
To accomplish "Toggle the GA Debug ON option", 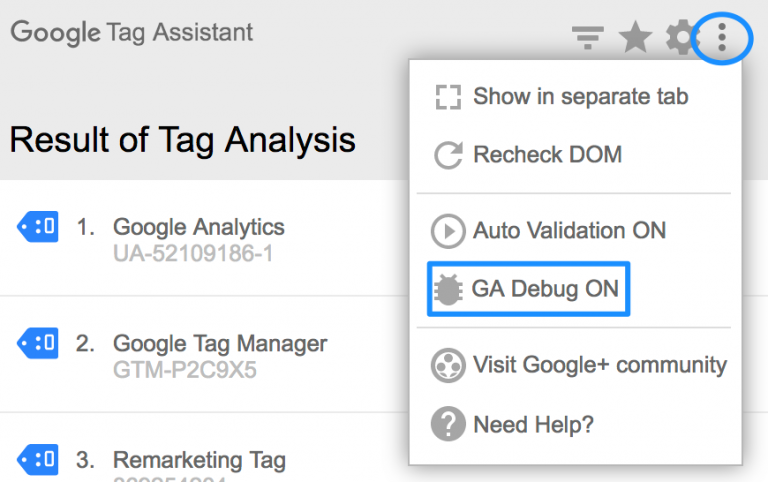I will pyautogui.click(x=545, y=290).
